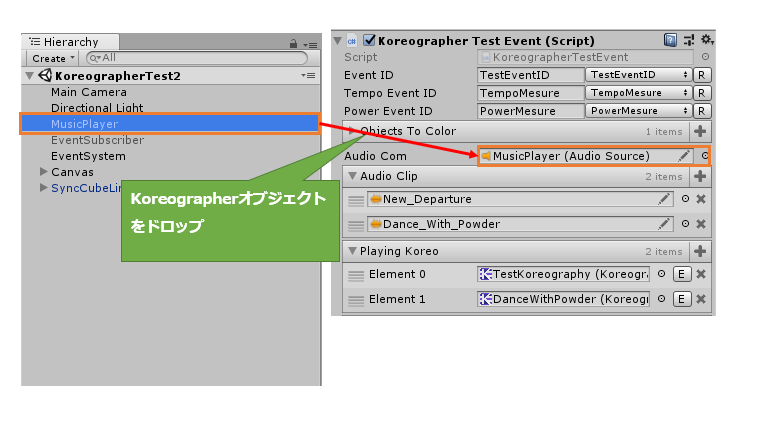Click R button next to Power Event ID
Image resolution: width=761 pixels, height=438 pixels.
pyautogui.click(x=701, y=111)
